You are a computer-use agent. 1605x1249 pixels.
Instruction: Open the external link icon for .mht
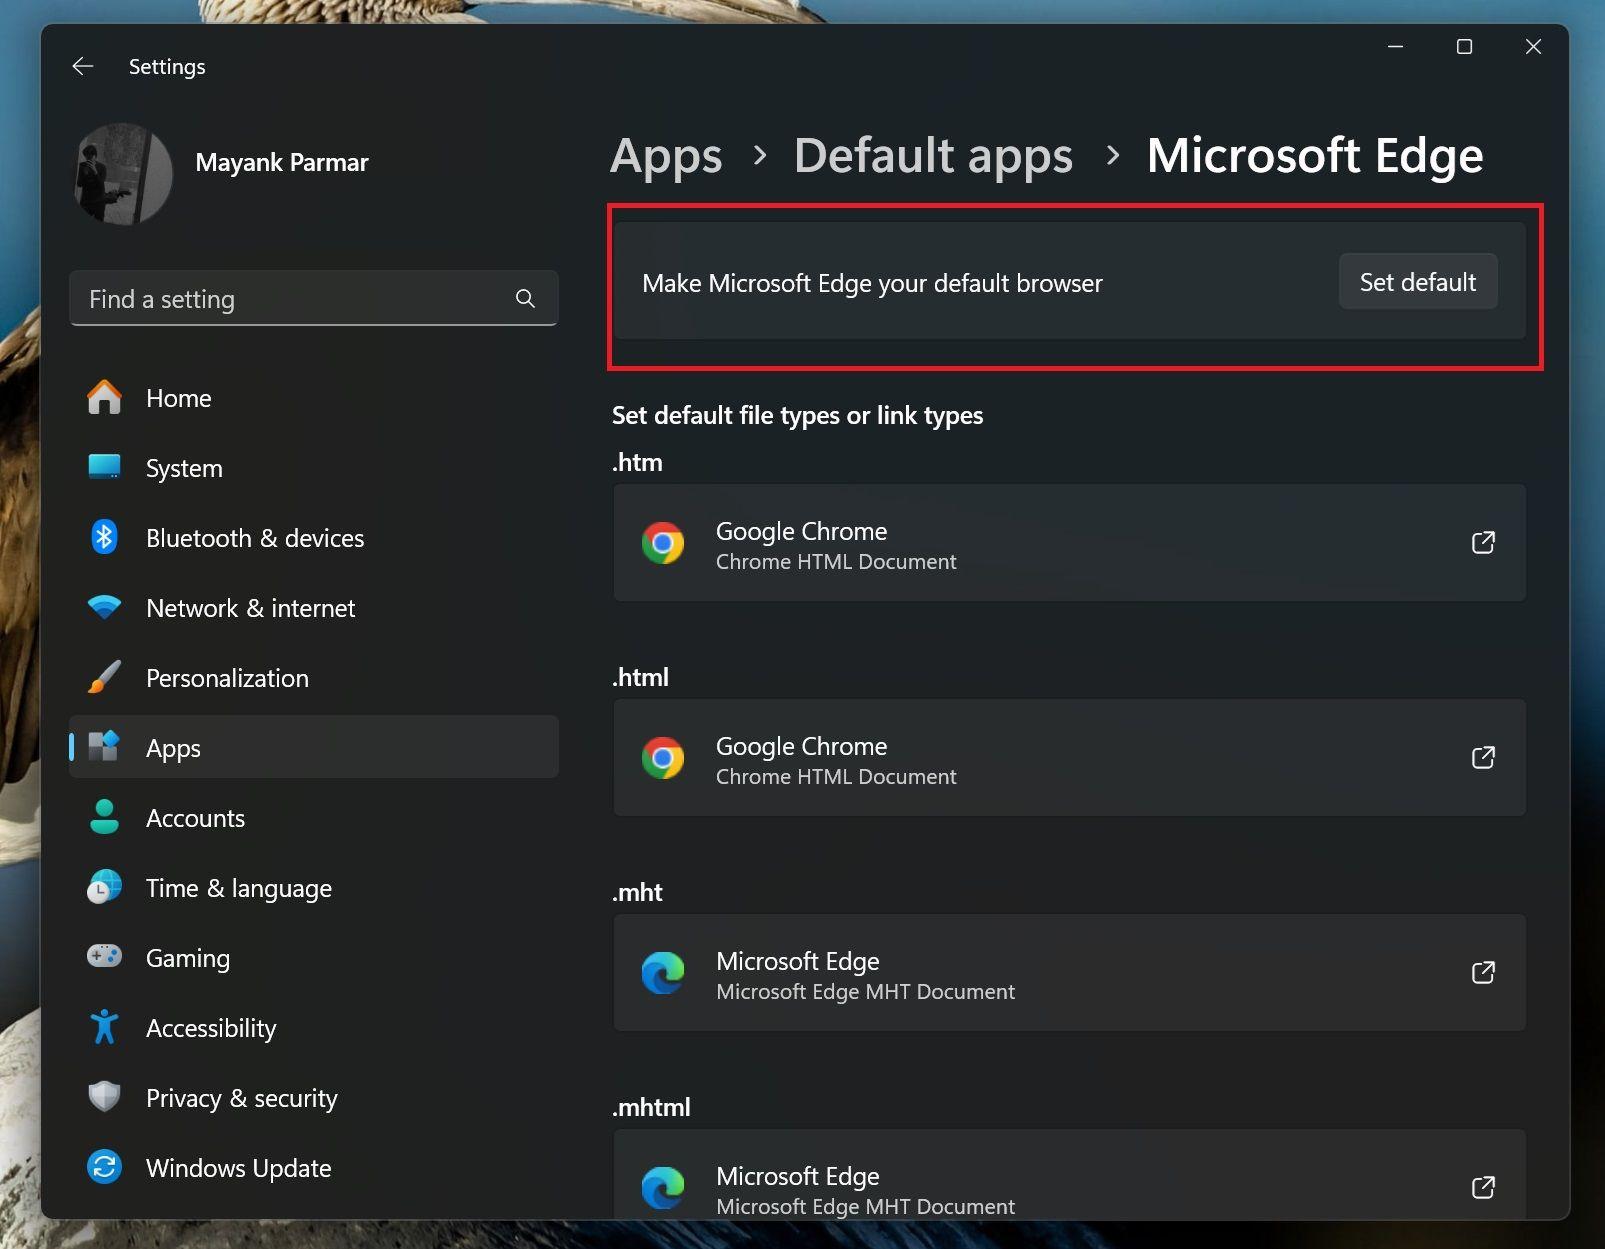click(1483, 972)
